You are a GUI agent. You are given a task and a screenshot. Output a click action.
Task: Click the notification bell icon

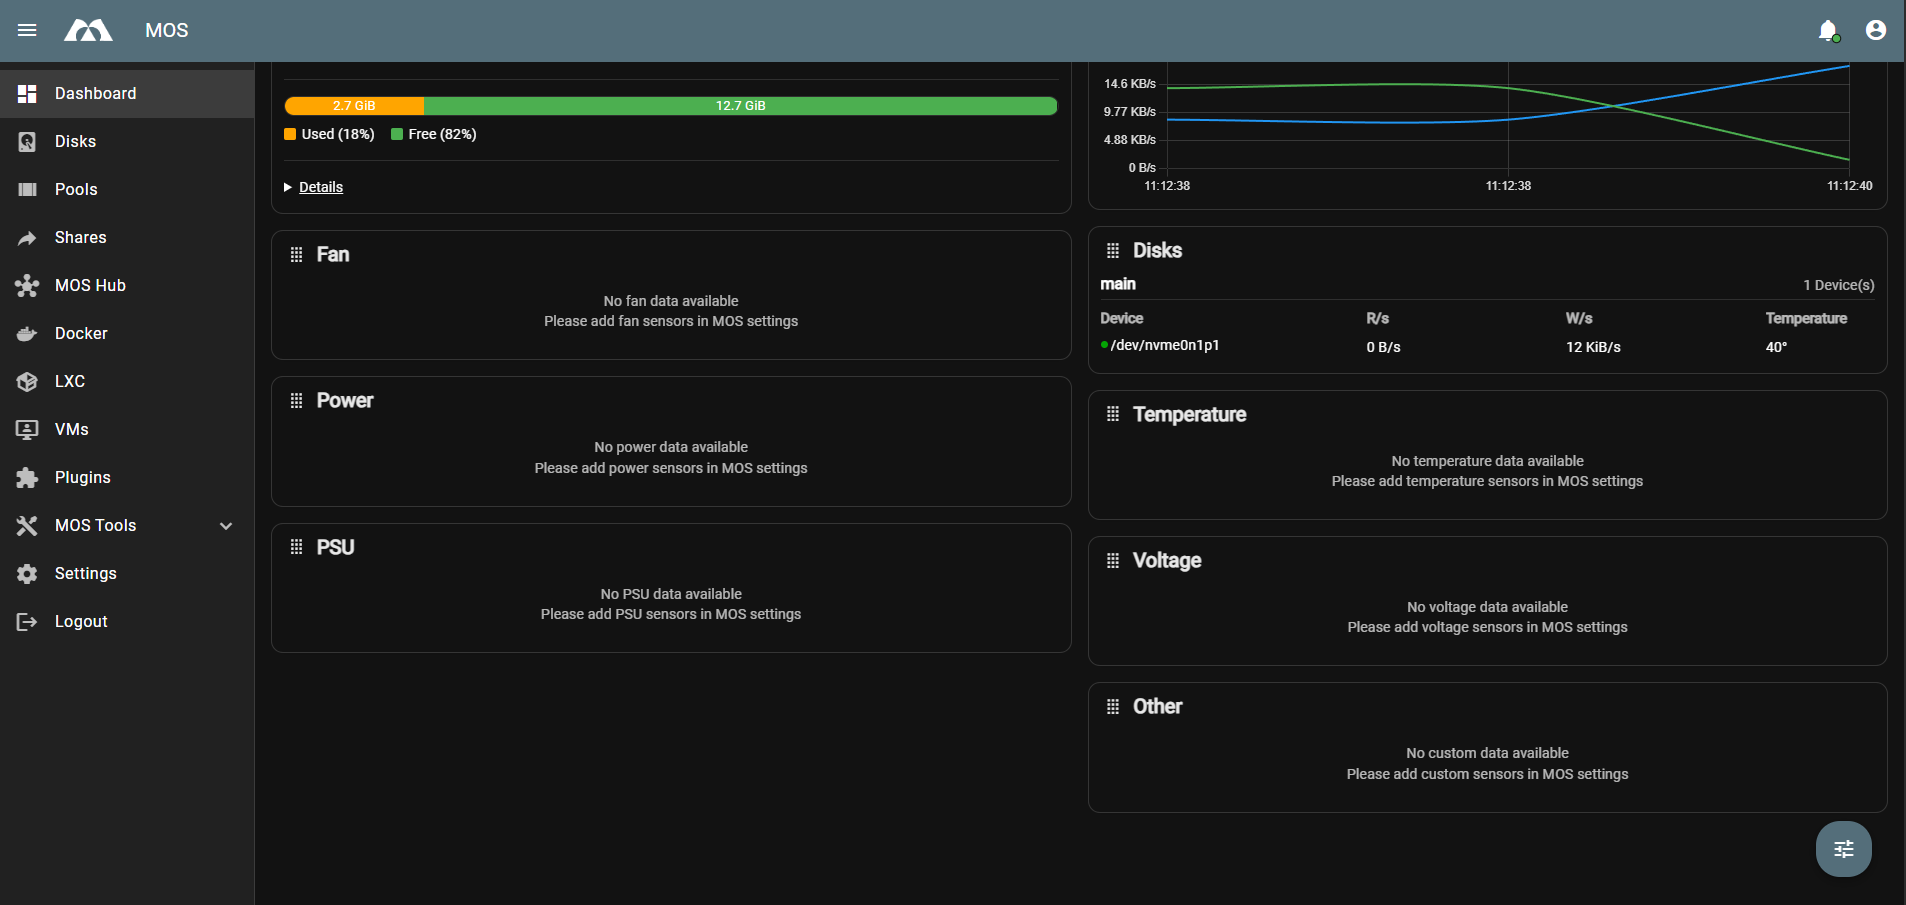pos(1828,30)
